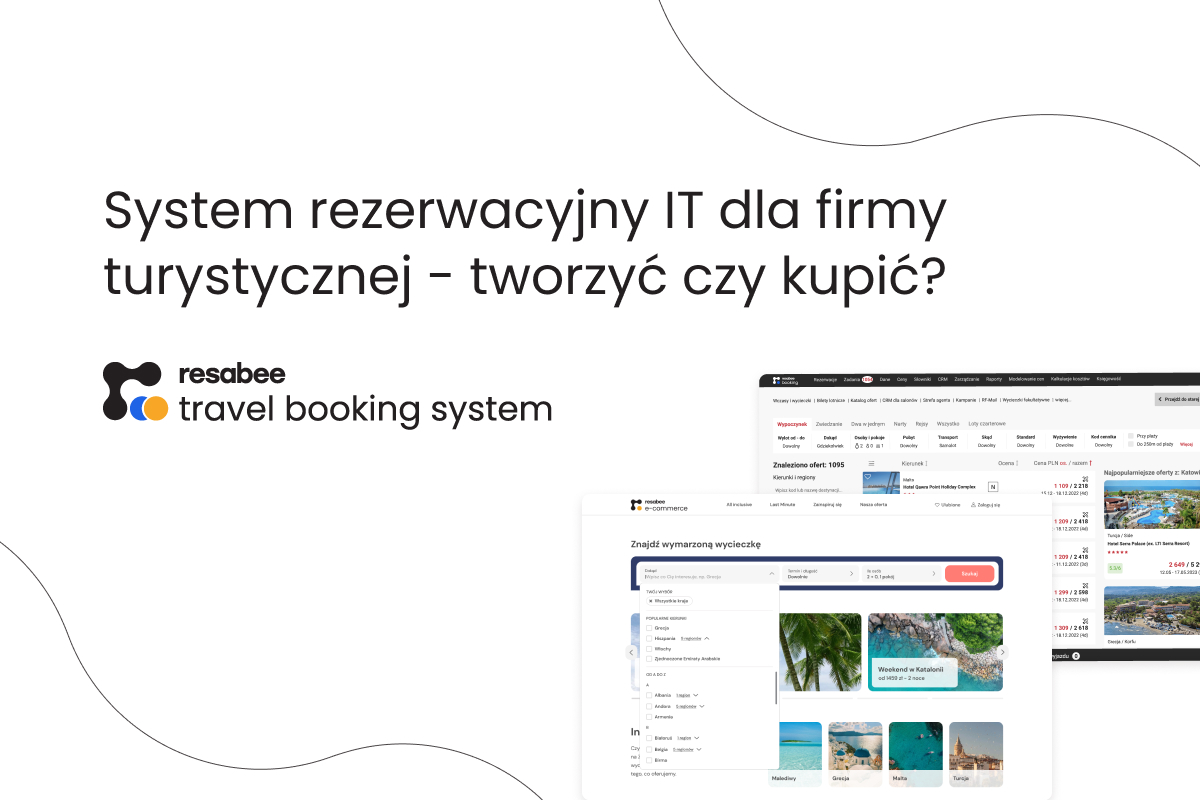Open the Termin i długość selector
The height and width of the screenshot is (800, 1200).
tap(820, 574)
